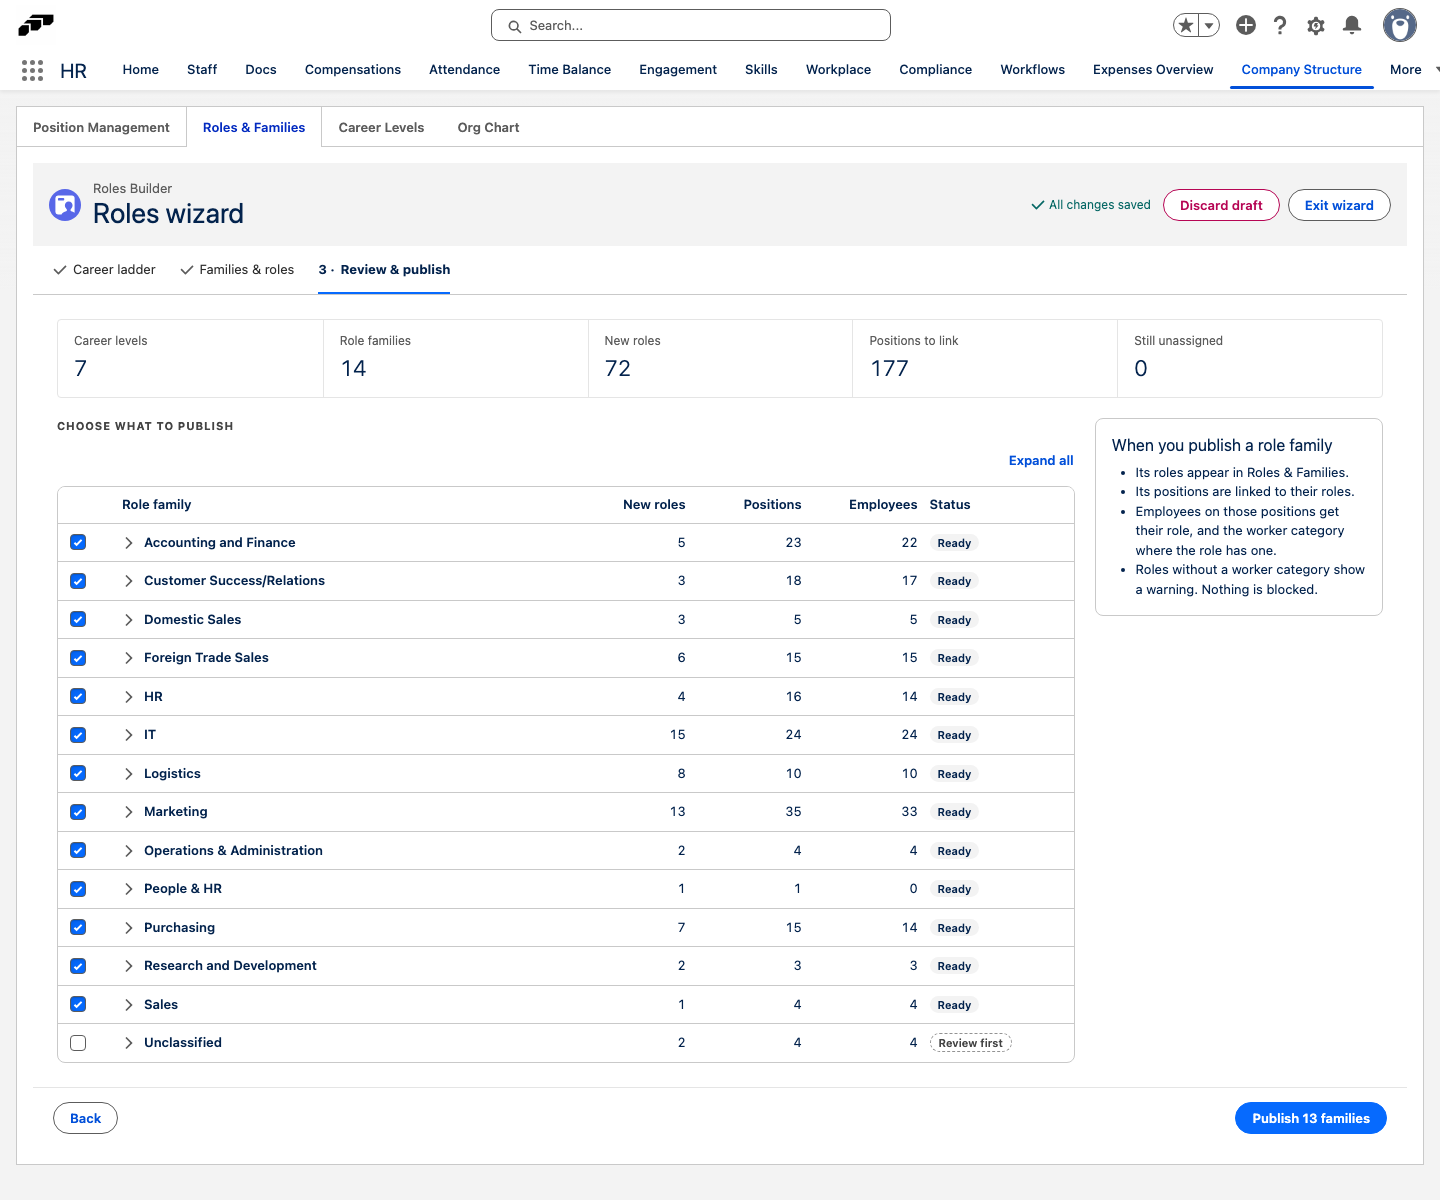Expand the Logistics family row
The image size is (1440, 1200).
coord(128,774)
